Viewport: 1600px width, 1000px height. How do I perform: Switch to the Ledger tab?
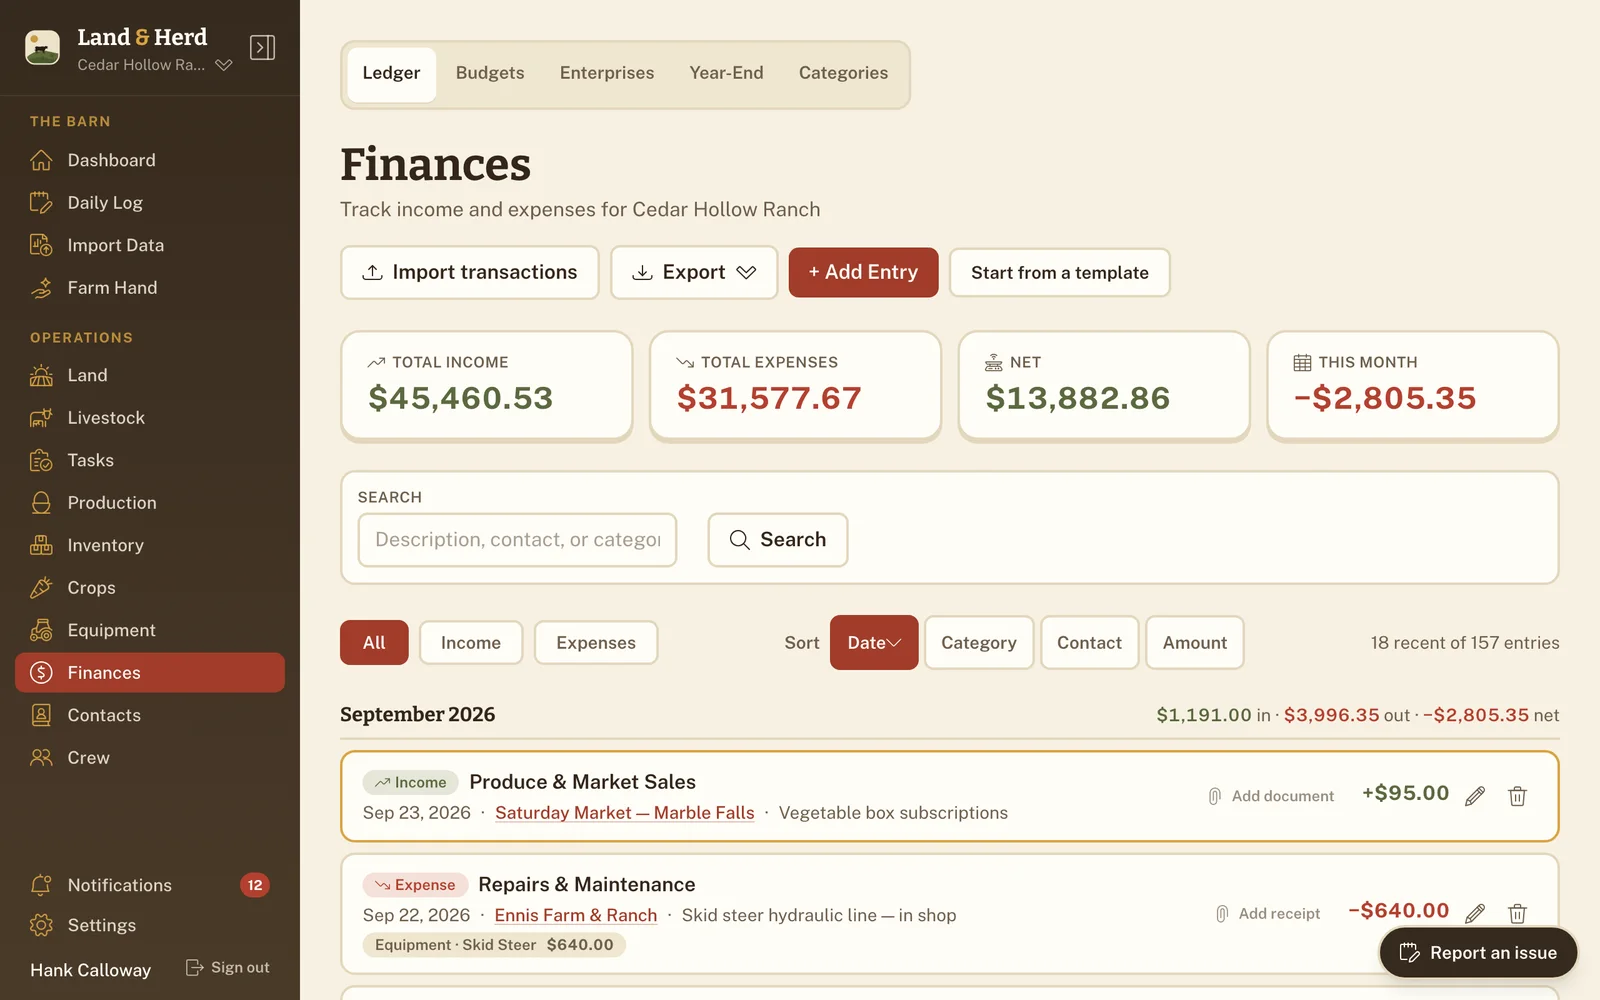click(391, 74)
